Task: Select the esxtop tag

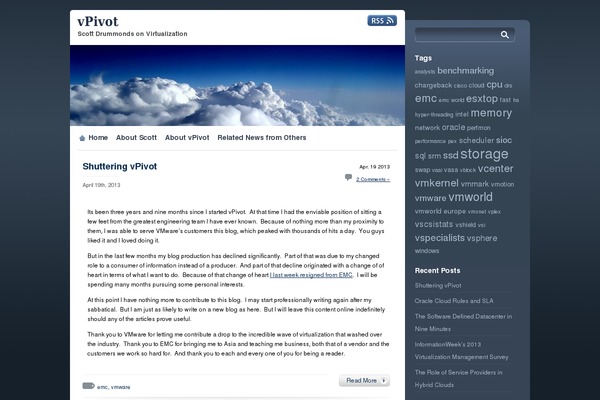Action: click(x=482, y=99)
